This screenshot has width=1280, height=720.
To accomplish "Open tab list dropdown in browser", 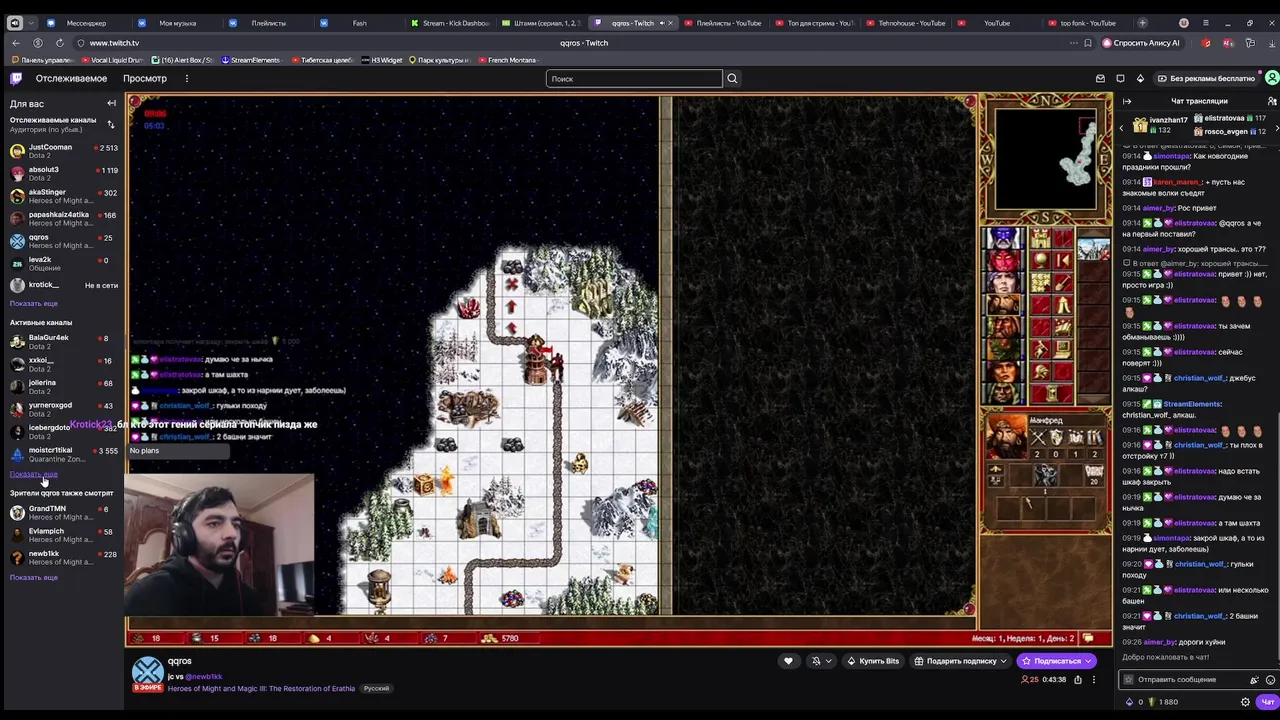I will pyautogui.click(x=31, y=23).
